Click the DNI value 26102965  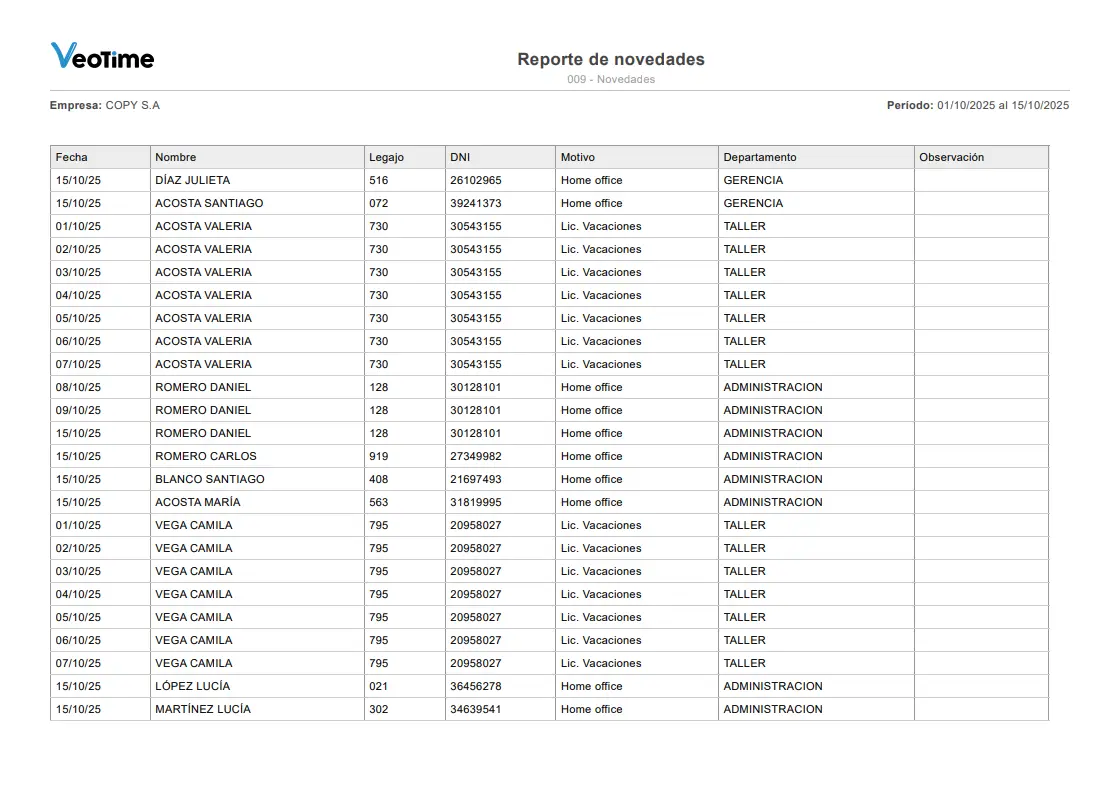(477, 180)
